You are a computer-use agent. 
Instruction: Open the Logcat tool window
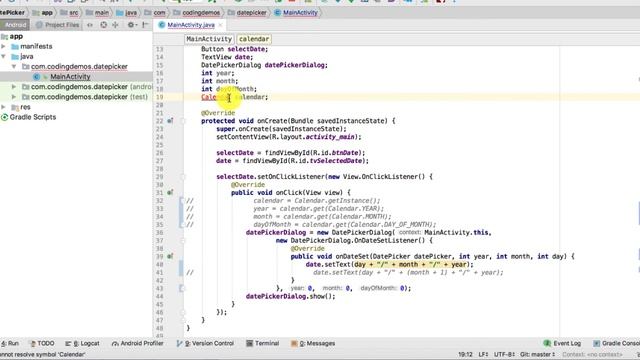coord(82,343)
